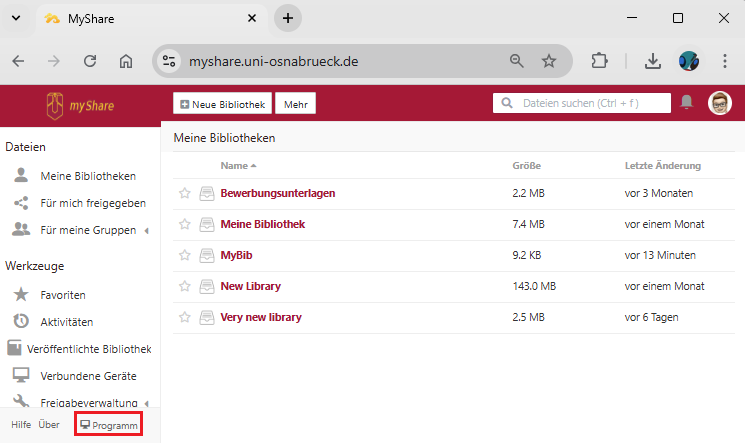Sort libraries by Name column header
Image resolution: width=745 pixels, height=443 pixels.
click(x=234, y=165)
